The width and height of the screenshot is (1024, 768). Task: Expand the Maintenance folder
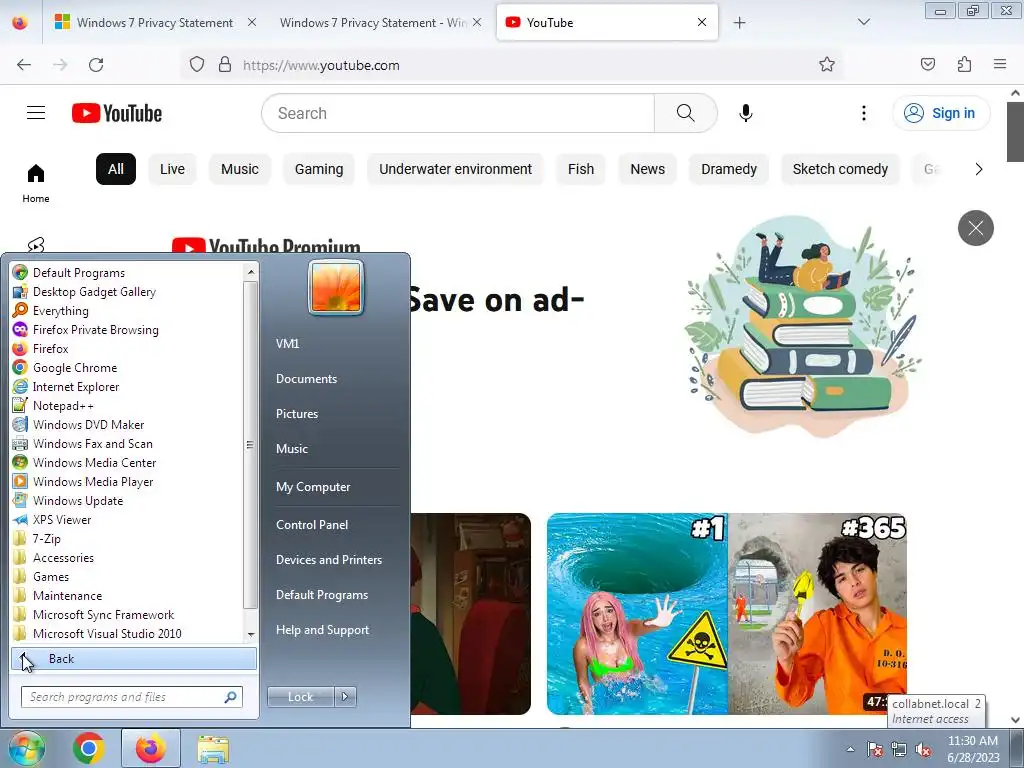[x=67, y=596]
